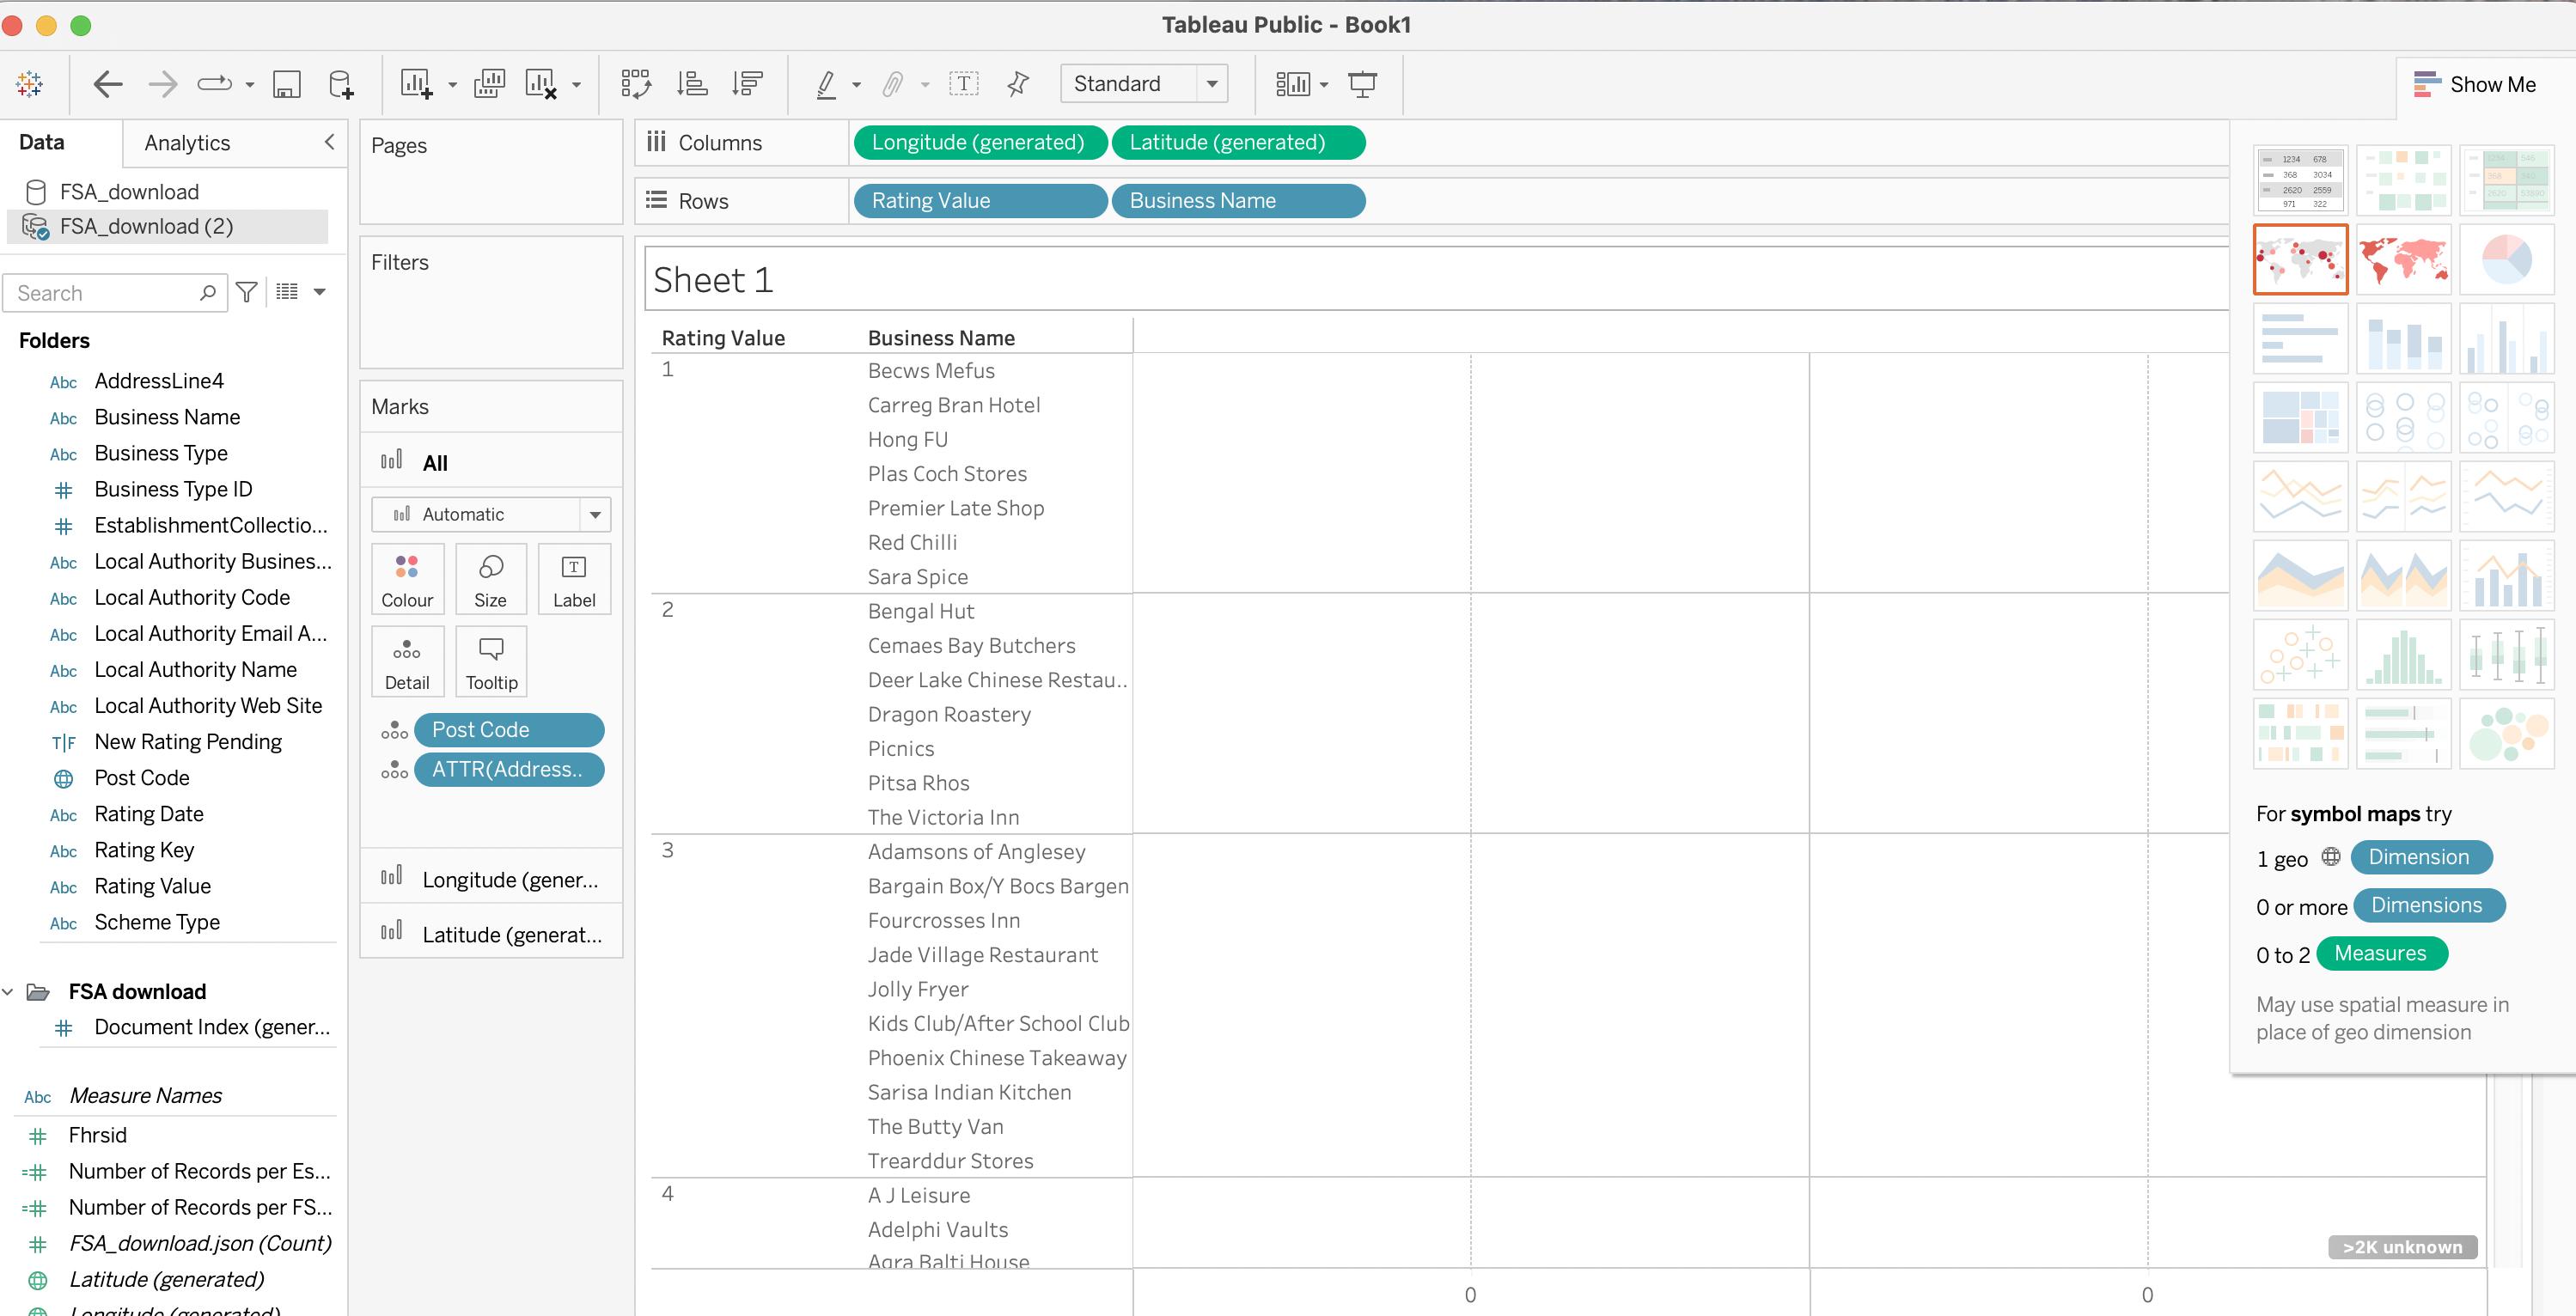Collapse the FSA download folder
Viewport: 2576px width, 1316px height.
coord(9,992)
